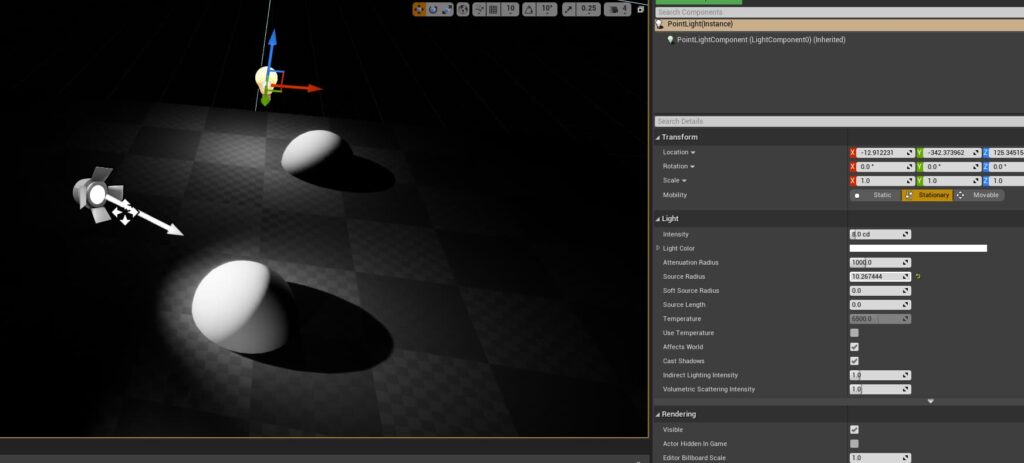This screenshot has height=463, width=1024.
Task: Set Mobility to Stationary
Action: click(x=927, y=195)
